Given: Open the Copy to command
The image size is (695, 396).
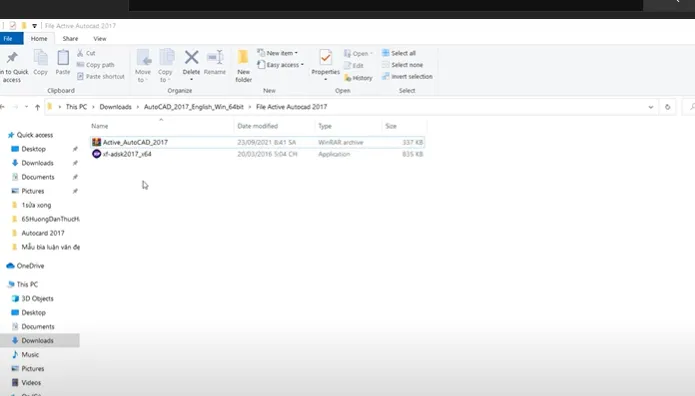Looking at the screenshot, I should [165, 66].
